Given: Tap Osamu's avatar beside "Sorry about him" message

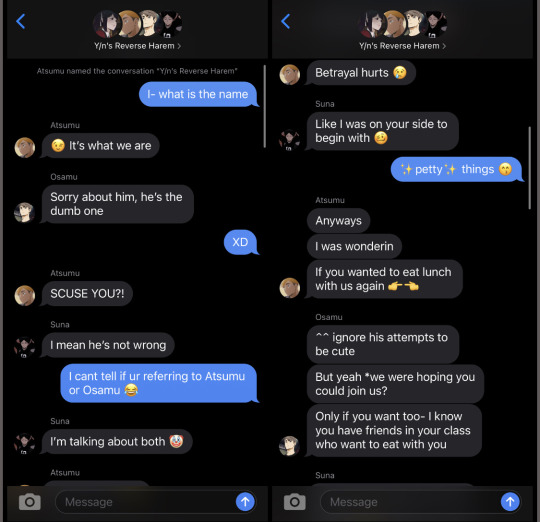Looking at the screenshot, I should 24,212.
